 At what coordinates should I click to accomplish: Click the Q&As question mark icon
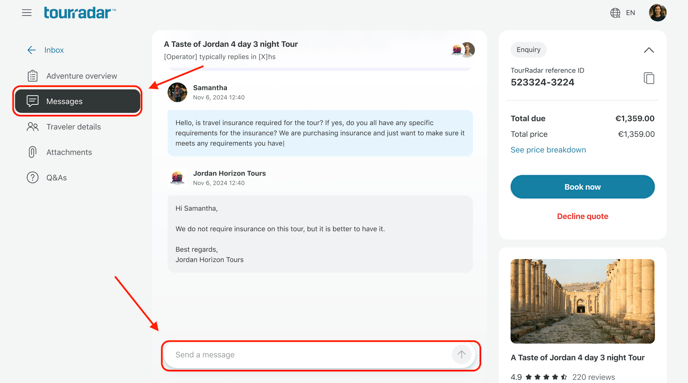(x=32, y=178)
